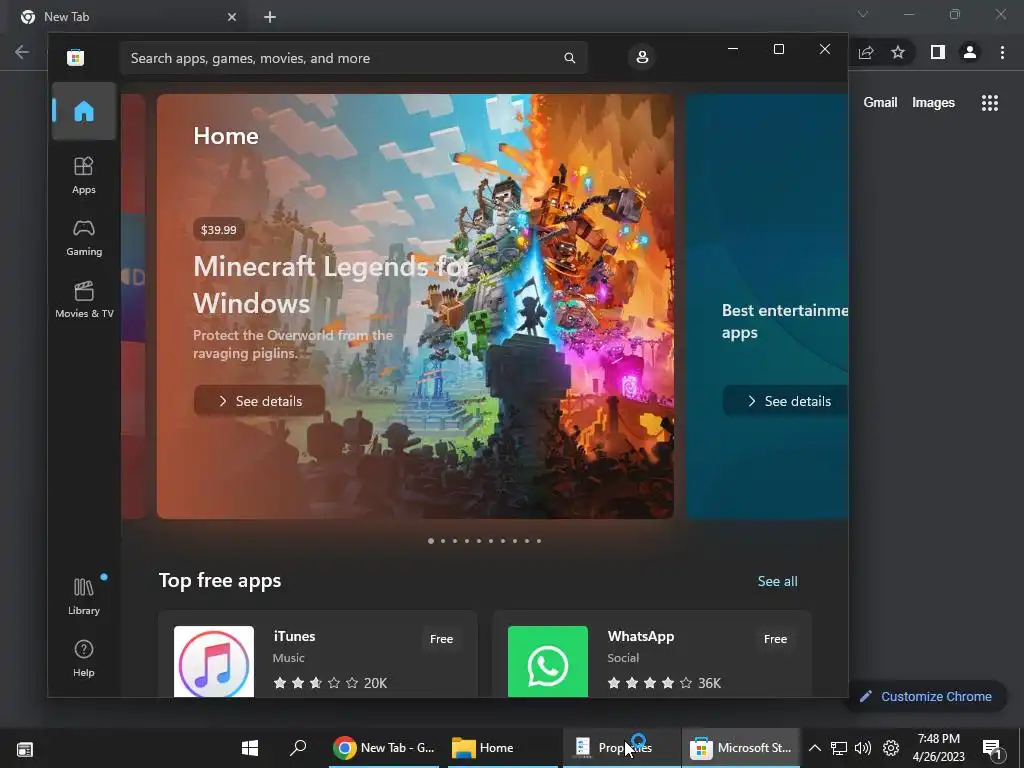Click the Free label on WhatsApp card

(x=775, y=639)
